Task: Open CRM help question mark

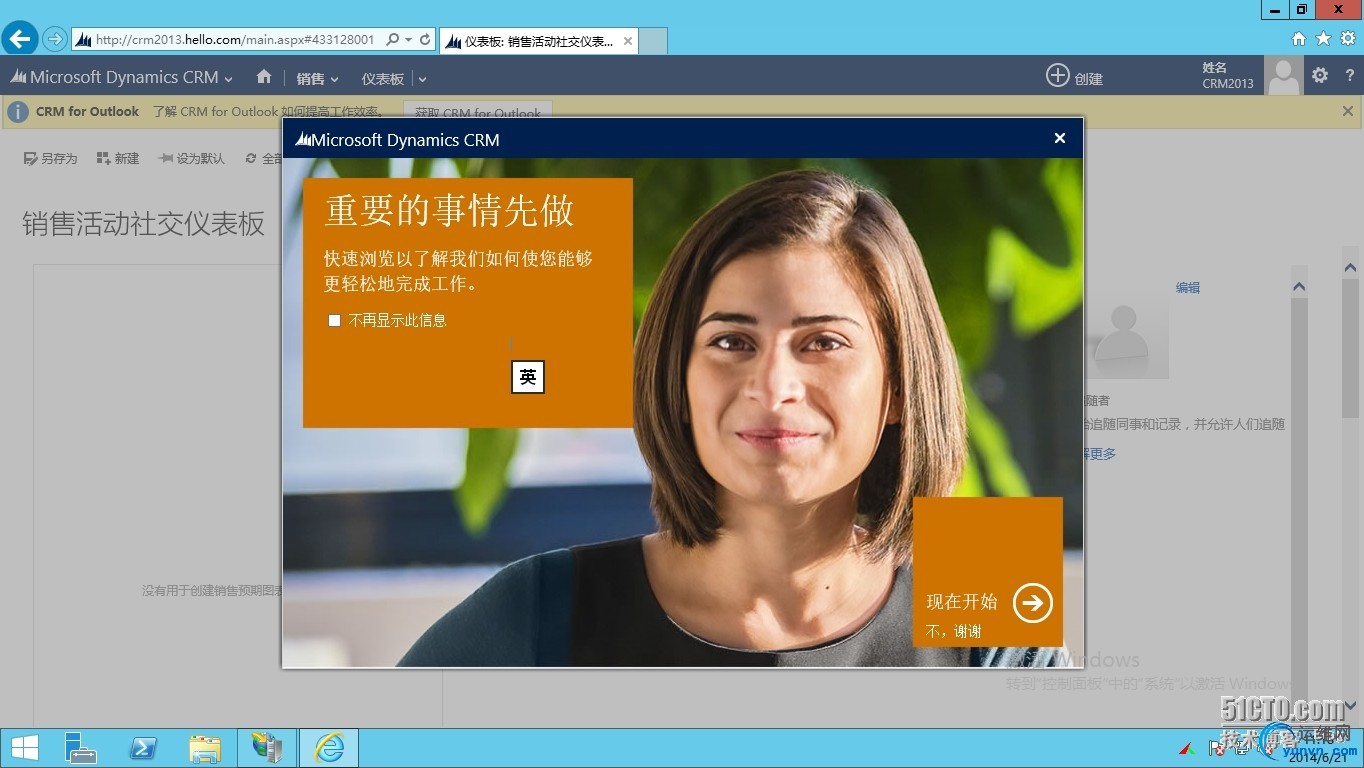Action: [1349, 76]
